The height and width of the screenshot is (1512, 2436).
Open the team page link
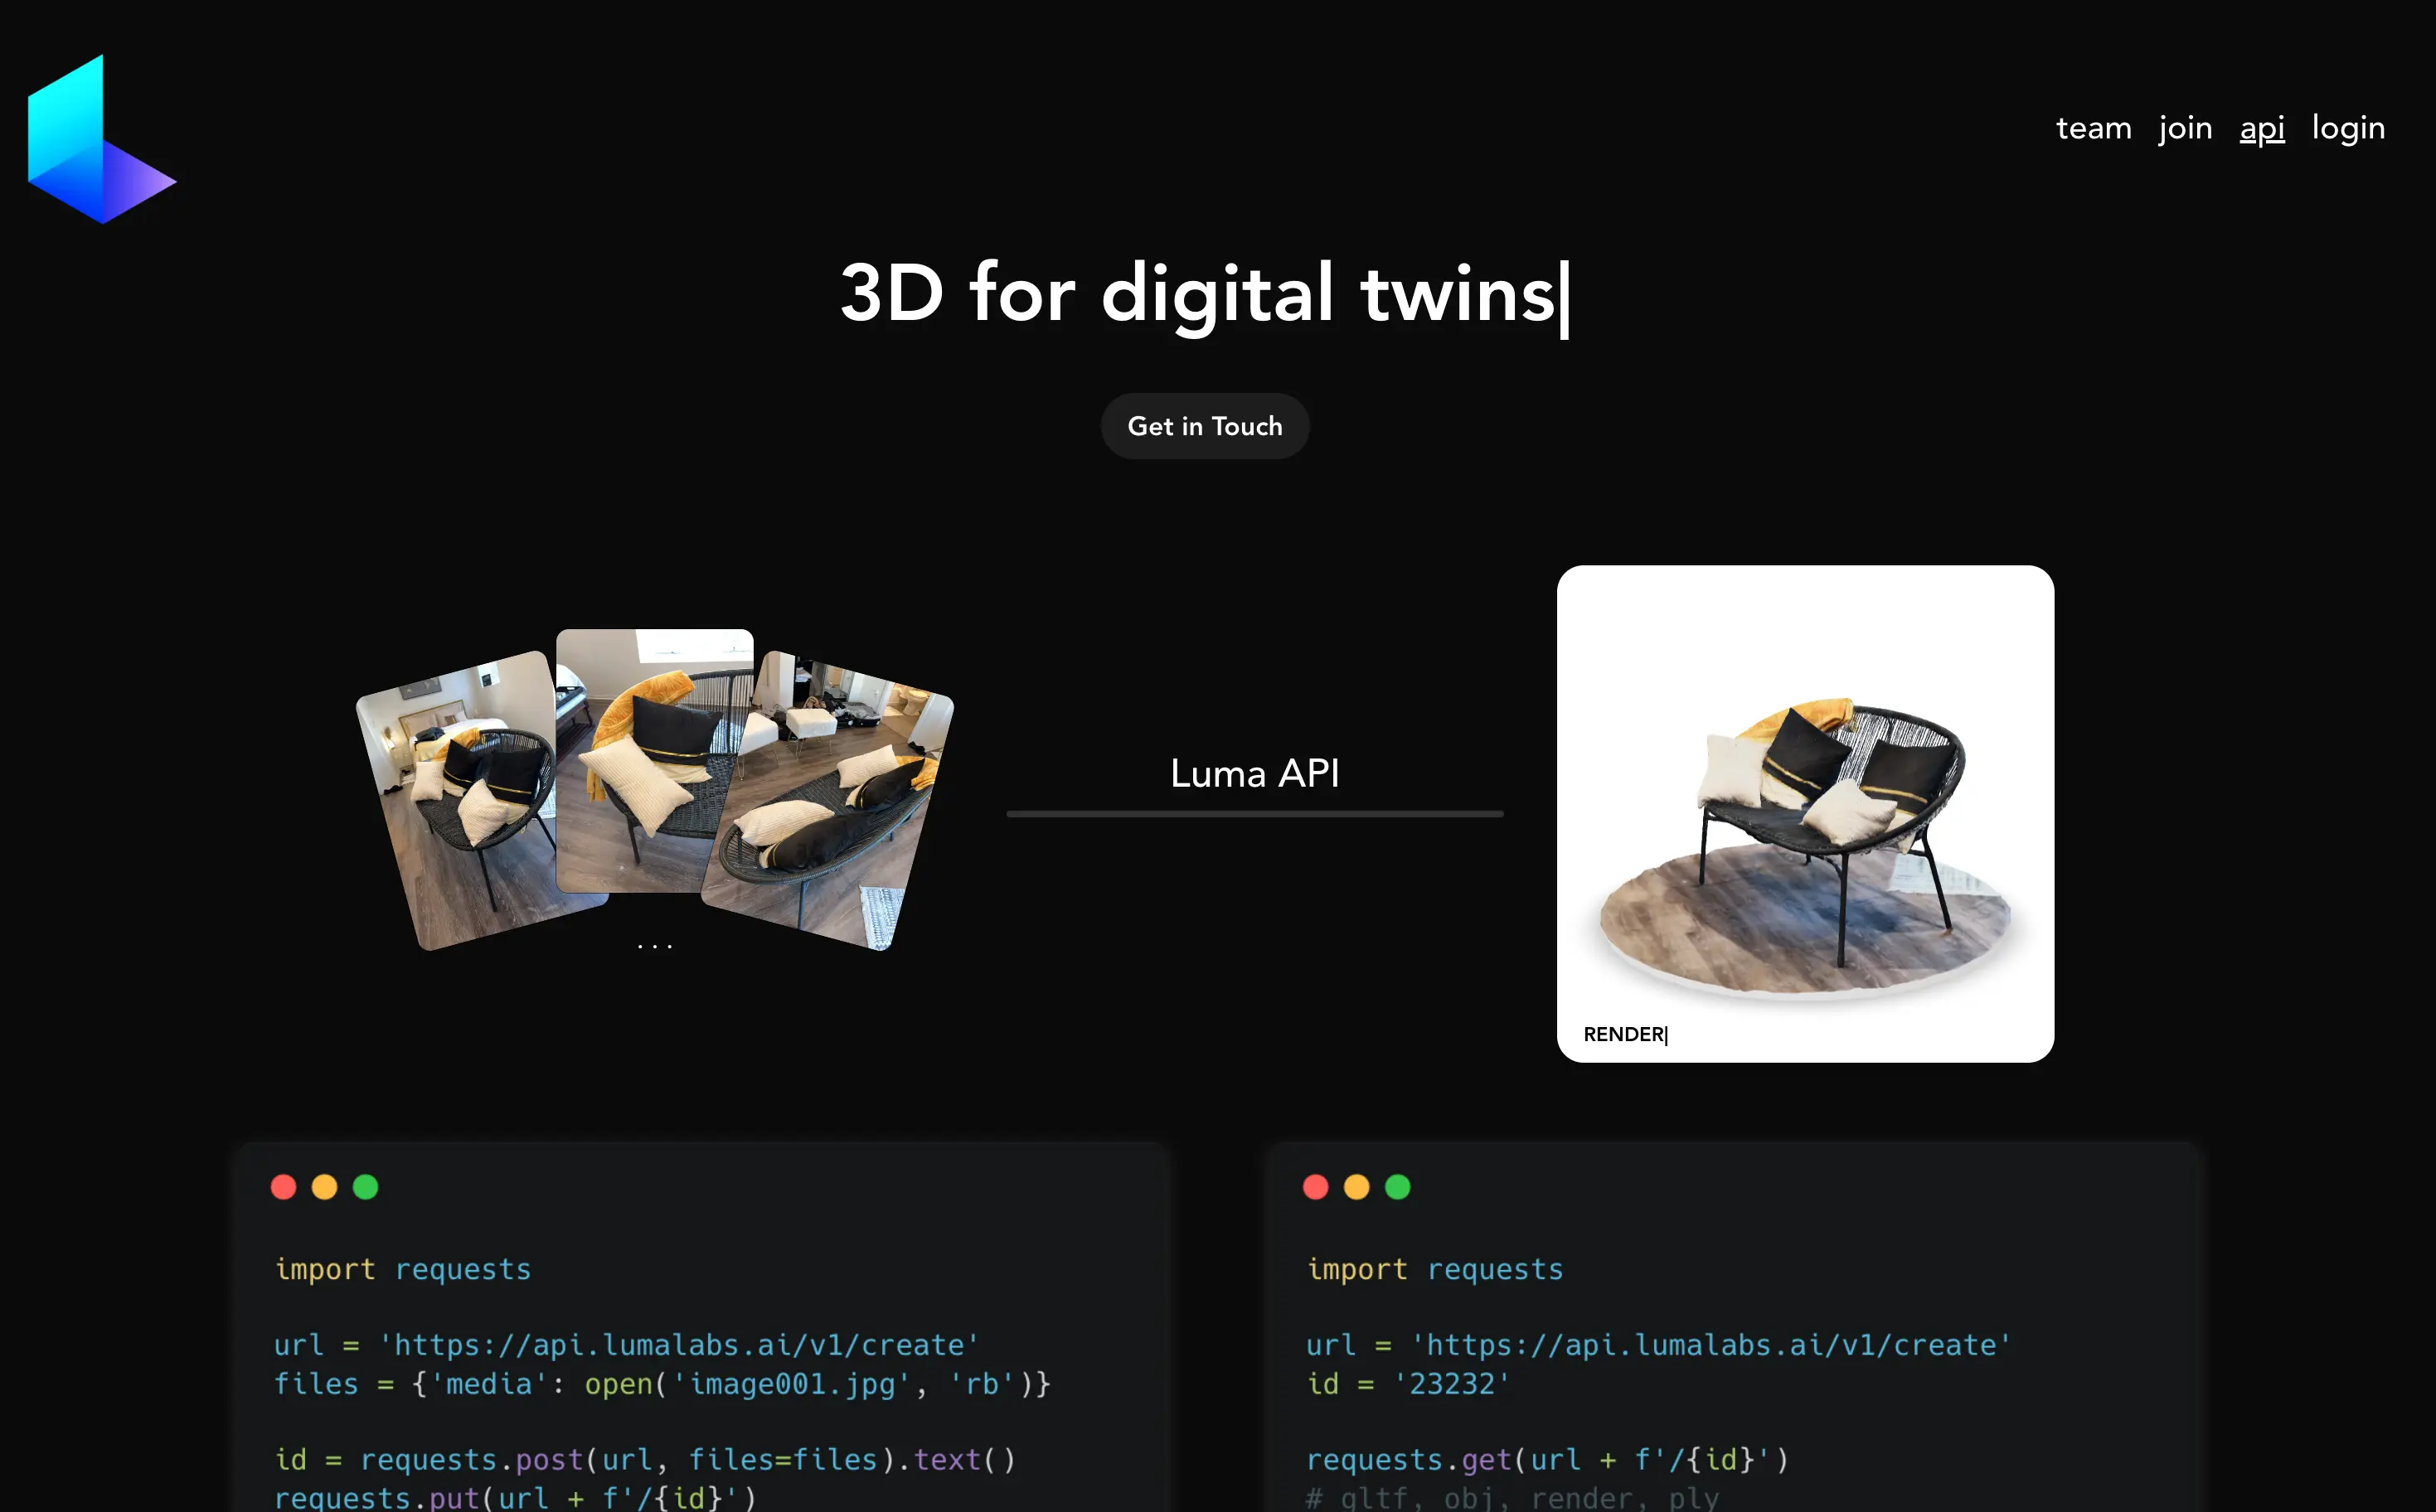[x=2093, y=128]
